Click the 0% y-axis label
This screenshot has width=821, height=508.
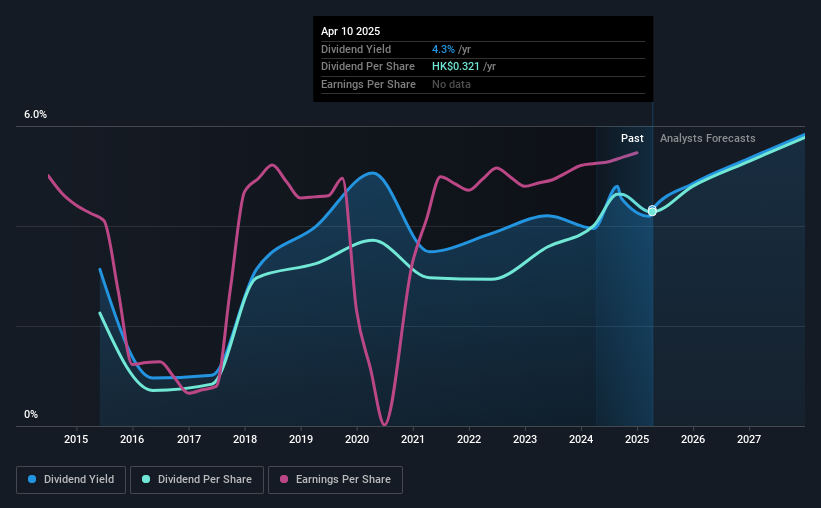pos(31,414)
